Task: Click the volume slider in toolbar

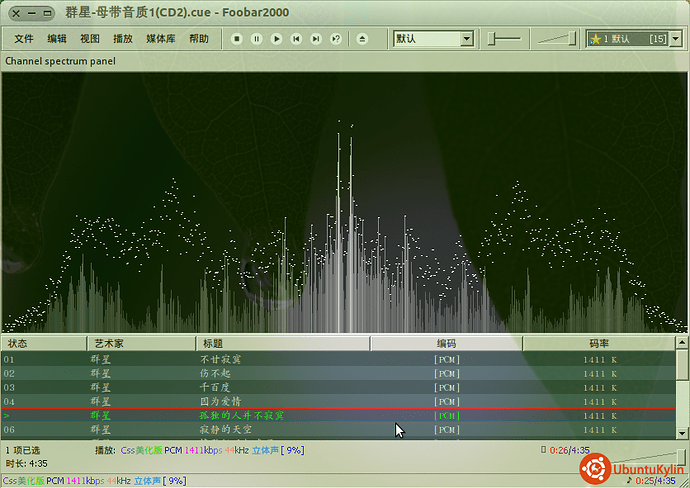Action: [x=557, y=39]
